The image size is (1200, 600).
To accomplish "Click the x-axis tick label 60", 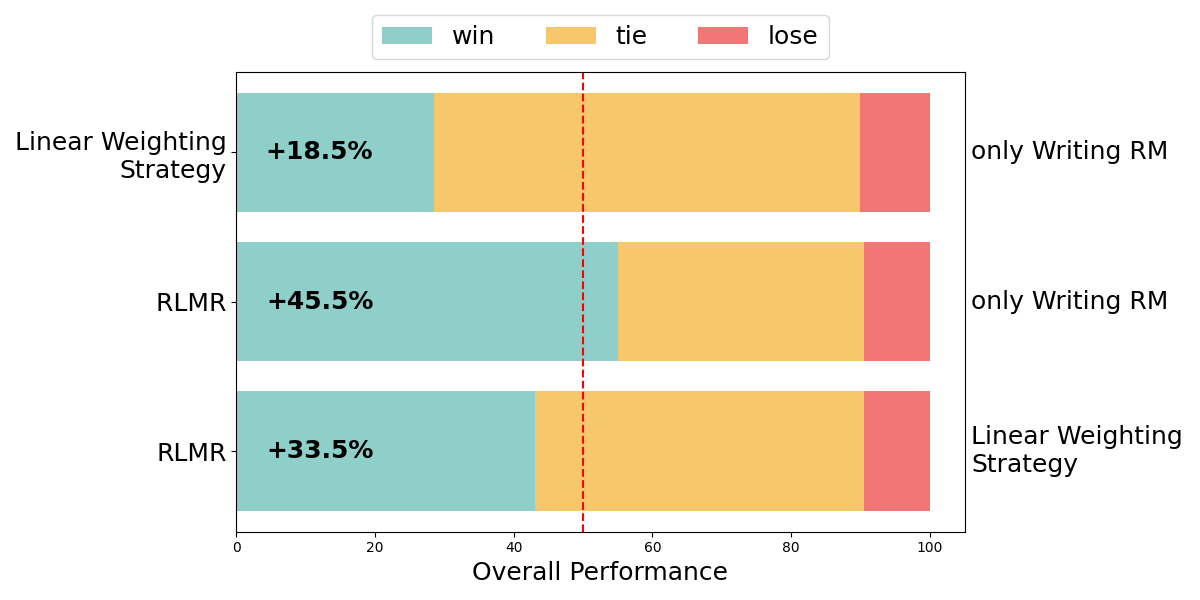I will tap(652, 547).
